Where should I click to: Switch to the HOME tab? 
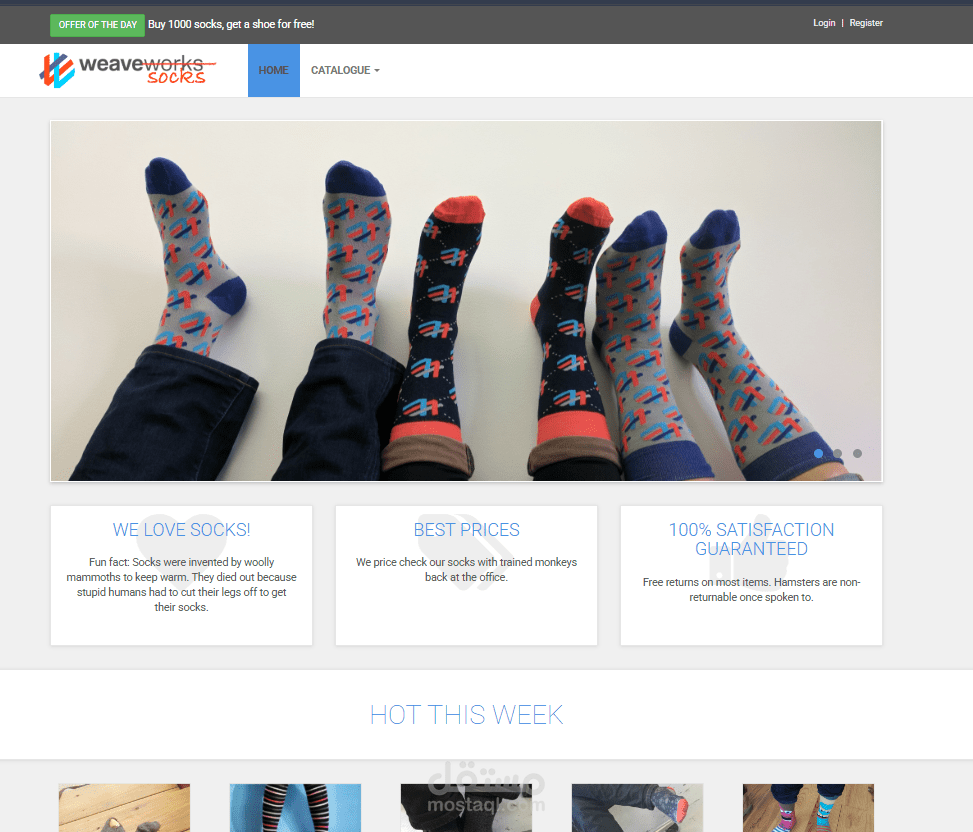273,70
